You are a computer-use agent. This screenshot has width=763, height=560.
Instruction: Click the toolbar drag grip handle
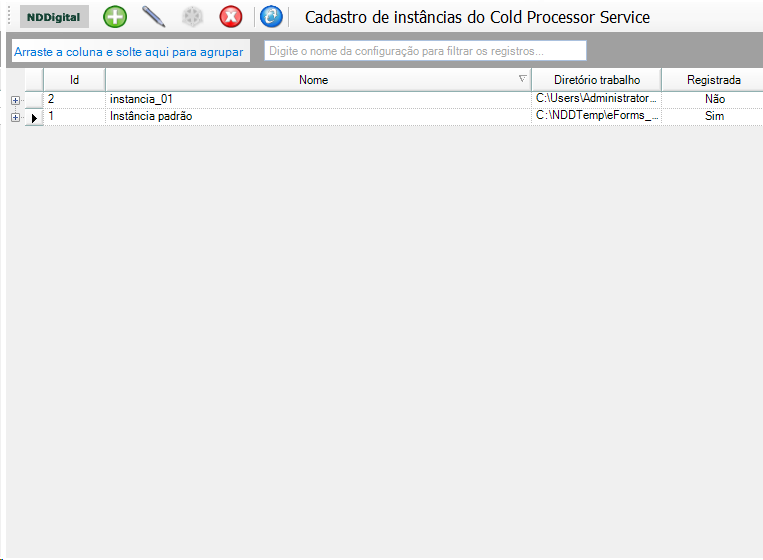tap(9, 16)
